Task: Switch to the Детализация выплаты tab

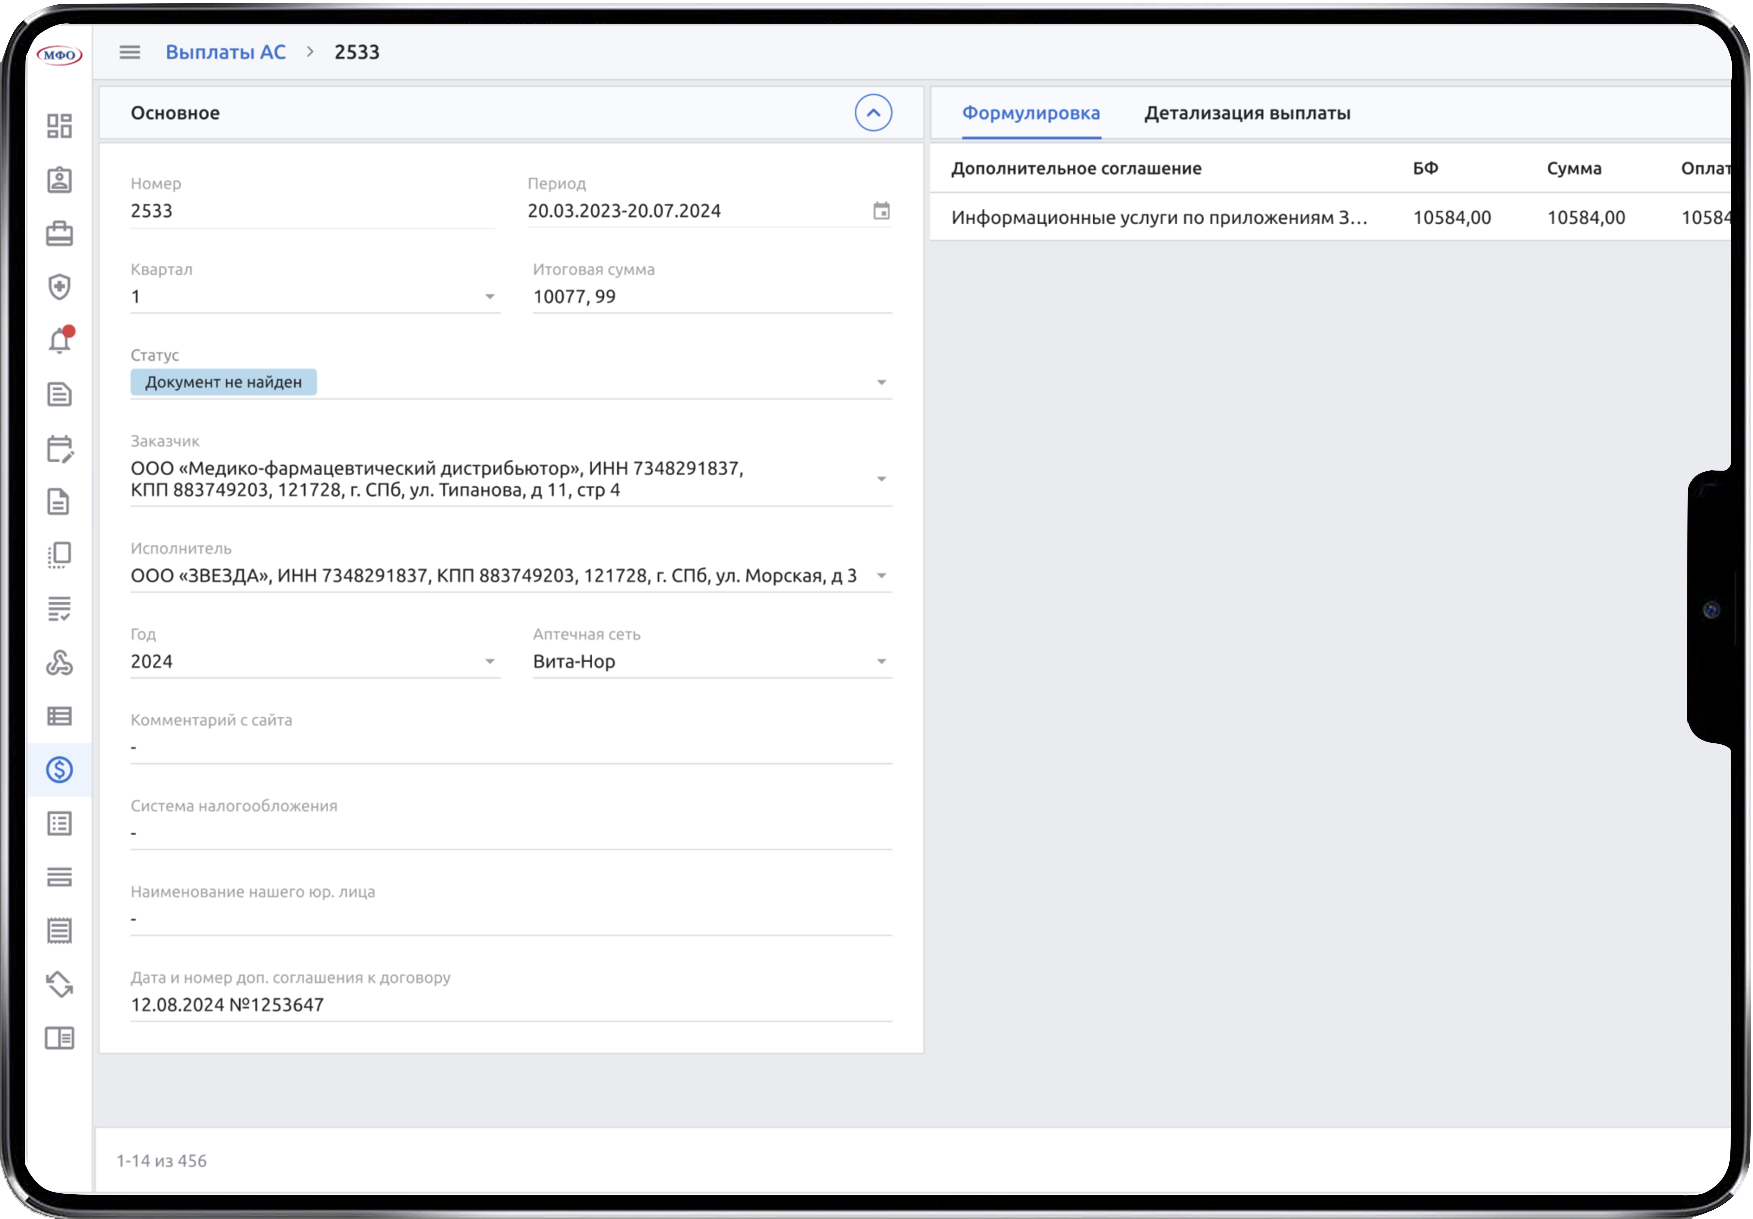Action: [1247, 113]
